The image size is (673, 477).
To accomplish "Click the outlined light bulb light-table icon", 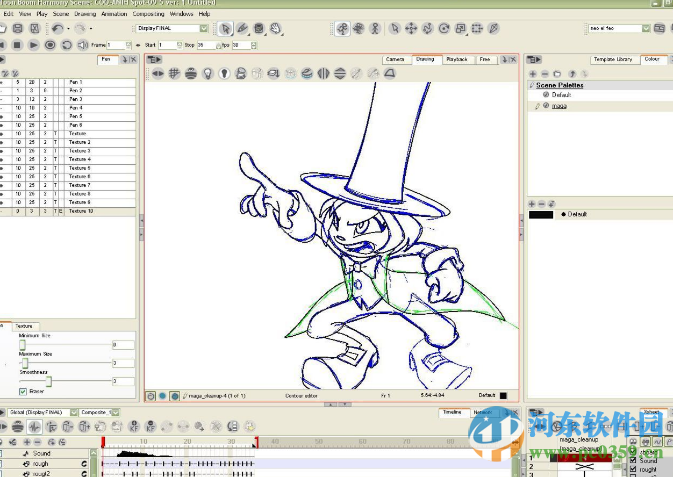I will 208,73.
